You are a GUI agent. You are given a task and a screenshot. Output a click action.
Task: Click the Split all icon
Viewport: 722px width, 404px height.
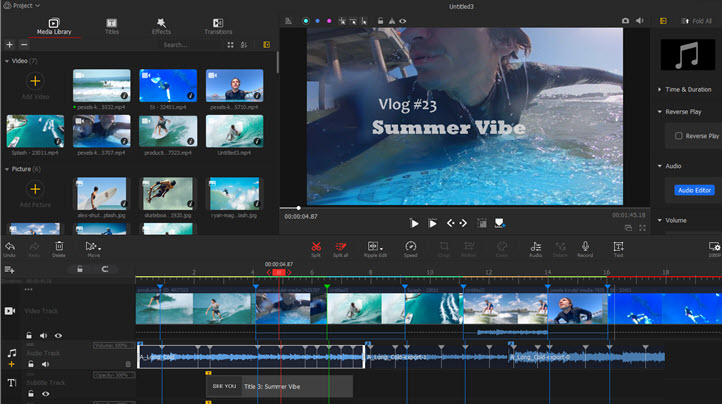[x=340, y=246]
